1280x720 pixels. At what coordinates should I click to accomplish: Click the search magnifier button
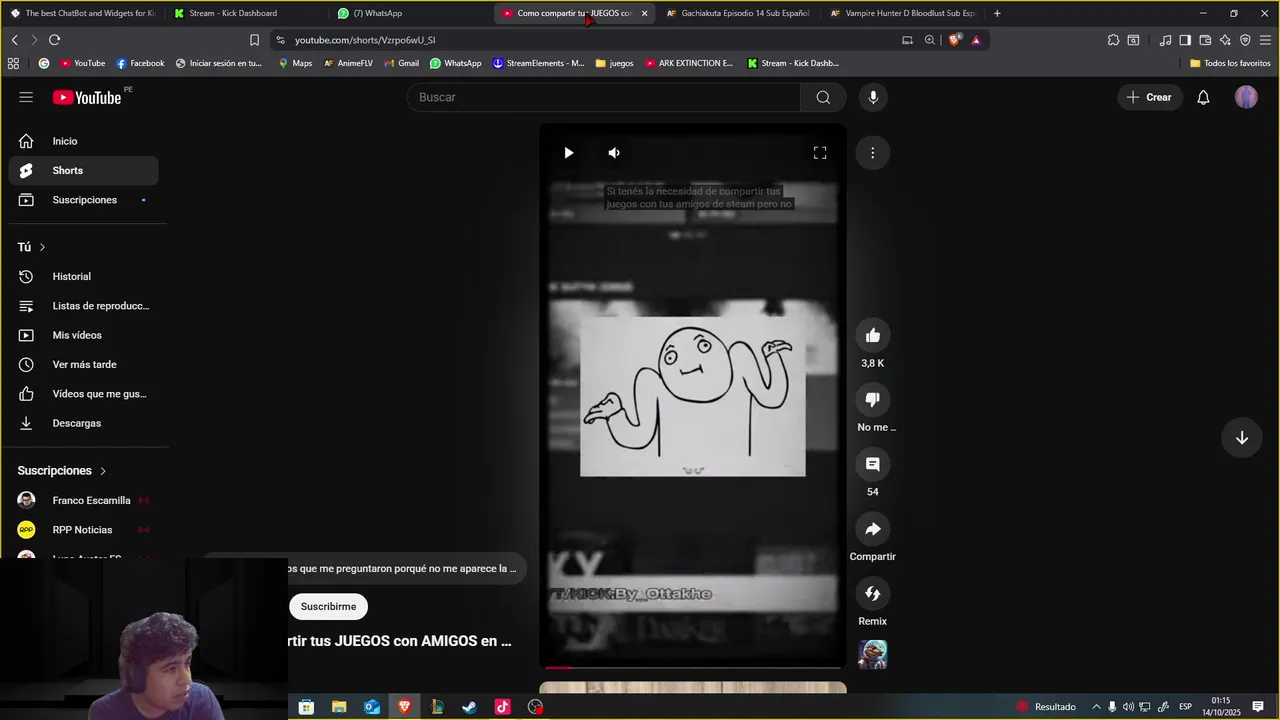point(823,97)
